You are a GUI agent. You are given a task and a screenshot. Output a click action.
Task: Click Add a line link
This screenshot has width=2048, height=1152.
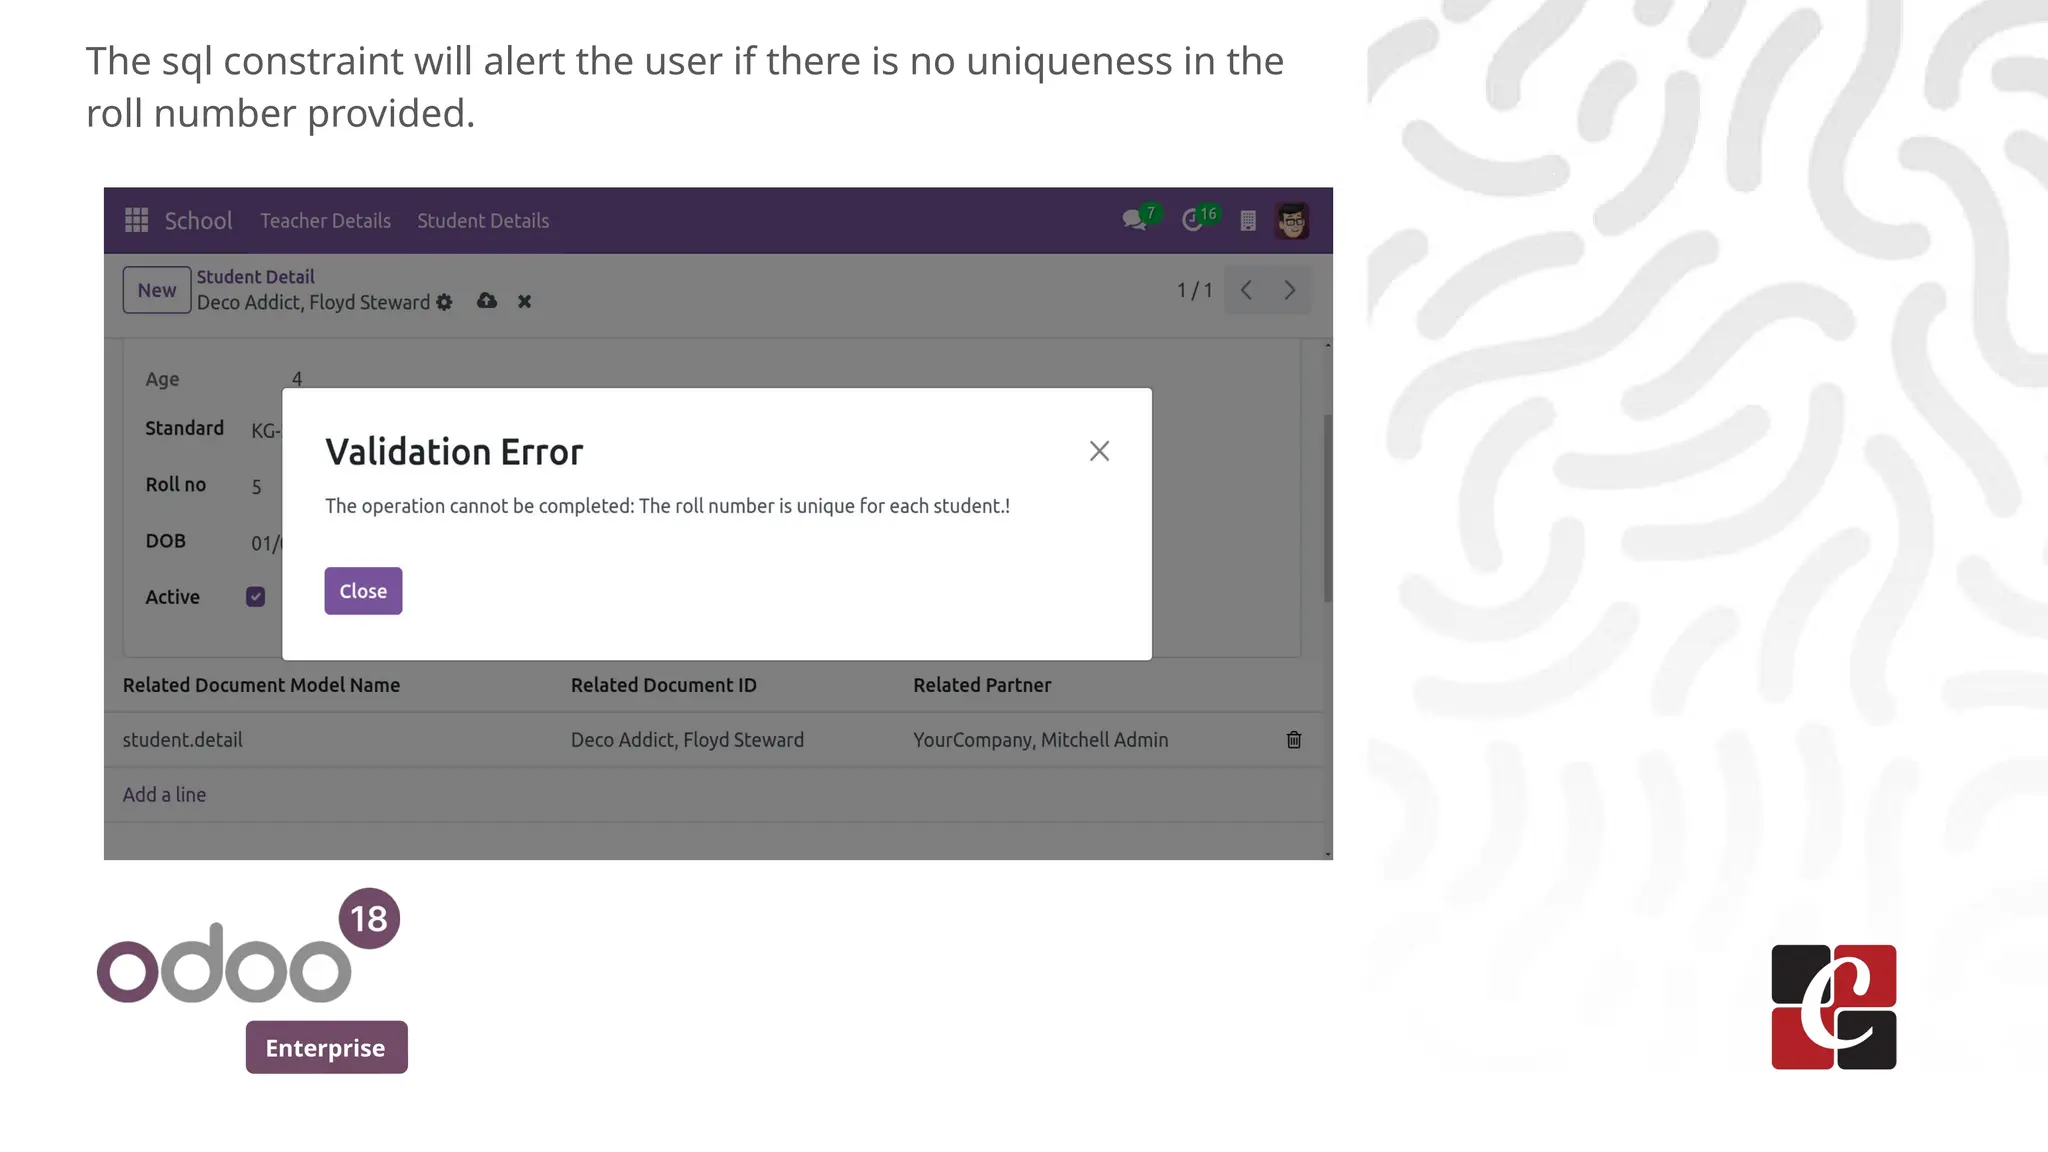164,795
